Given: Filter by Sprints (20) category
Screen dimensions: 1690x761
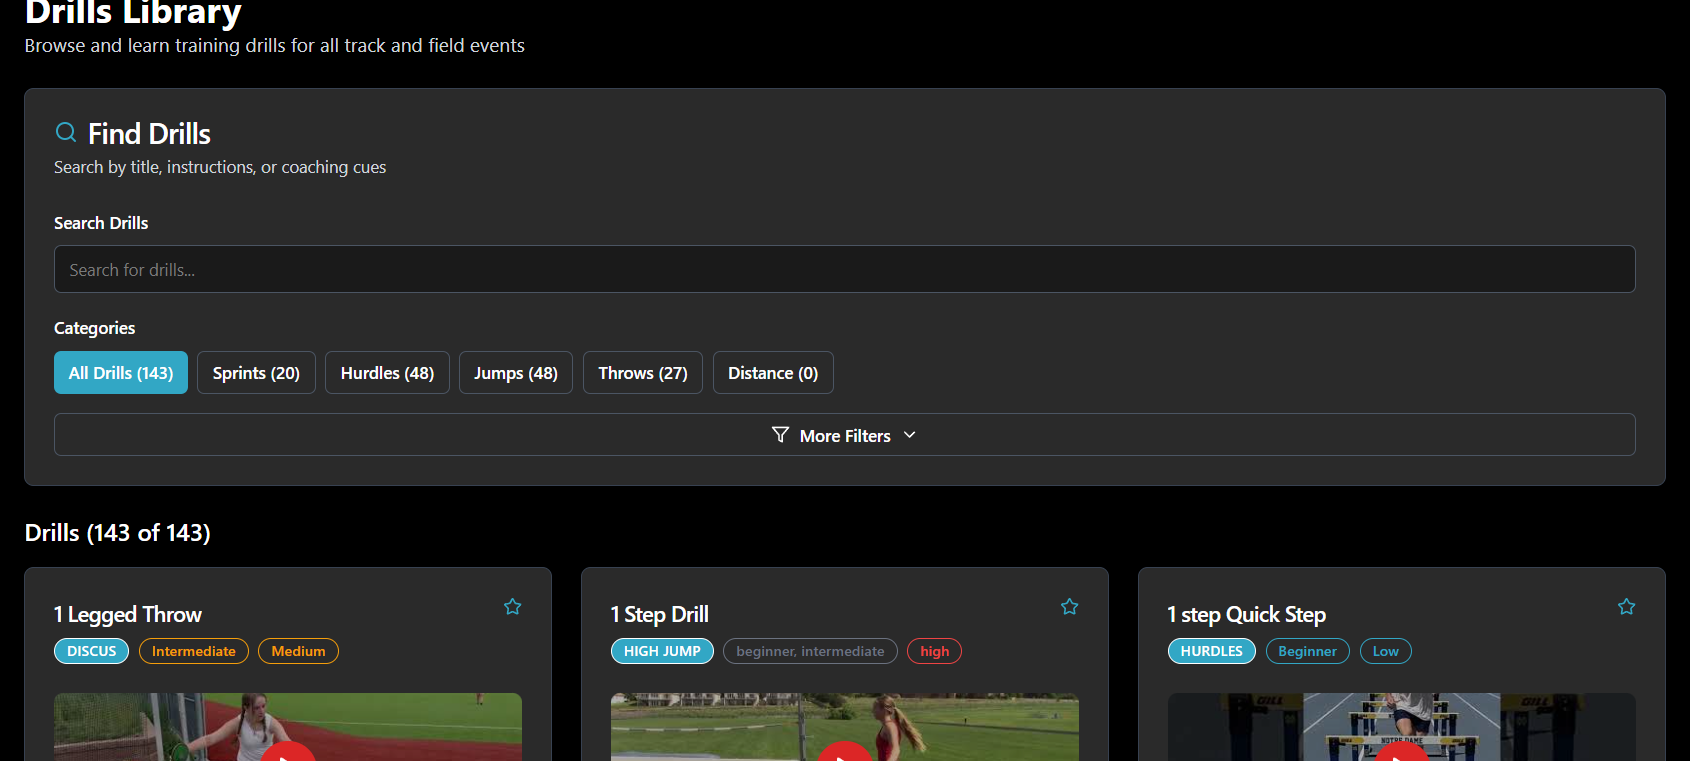Looking at the screenshot, I should point(256,373).
